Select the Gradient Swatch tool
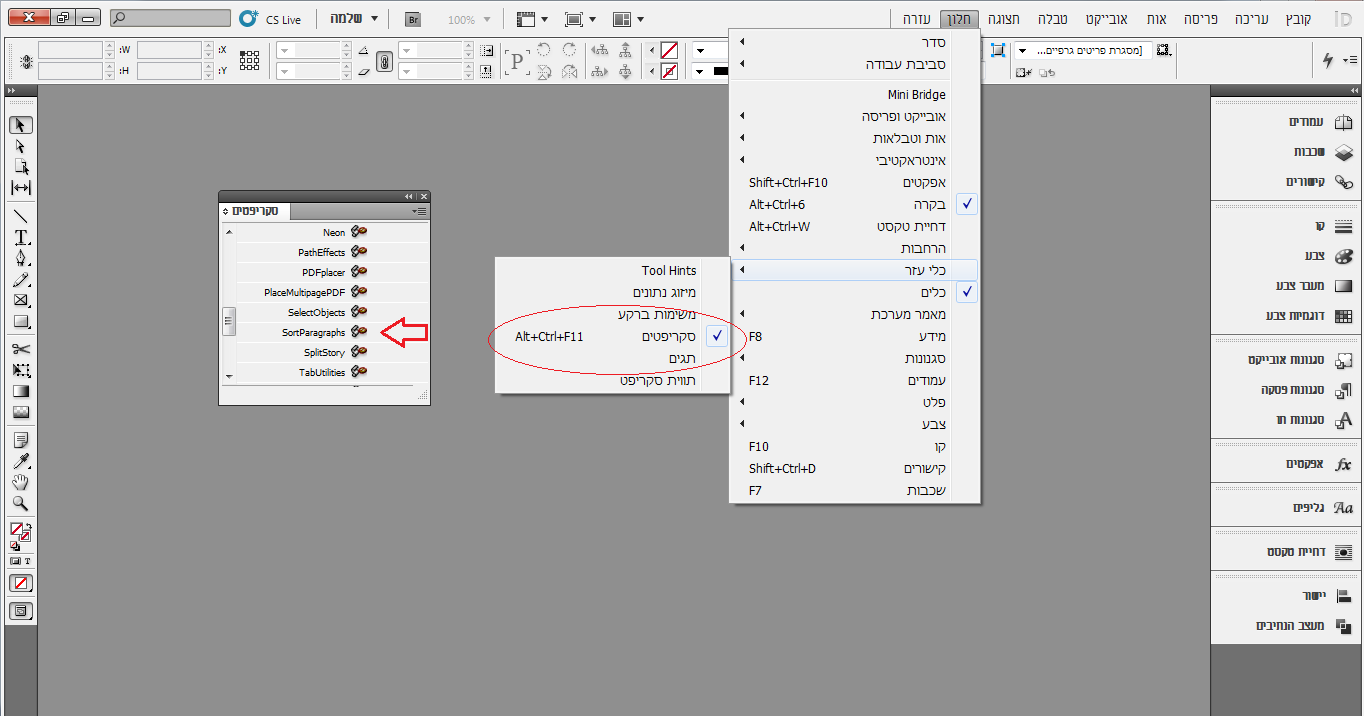Image resolution: width=1364 pixels, height=716 pixels. point(21,391)
